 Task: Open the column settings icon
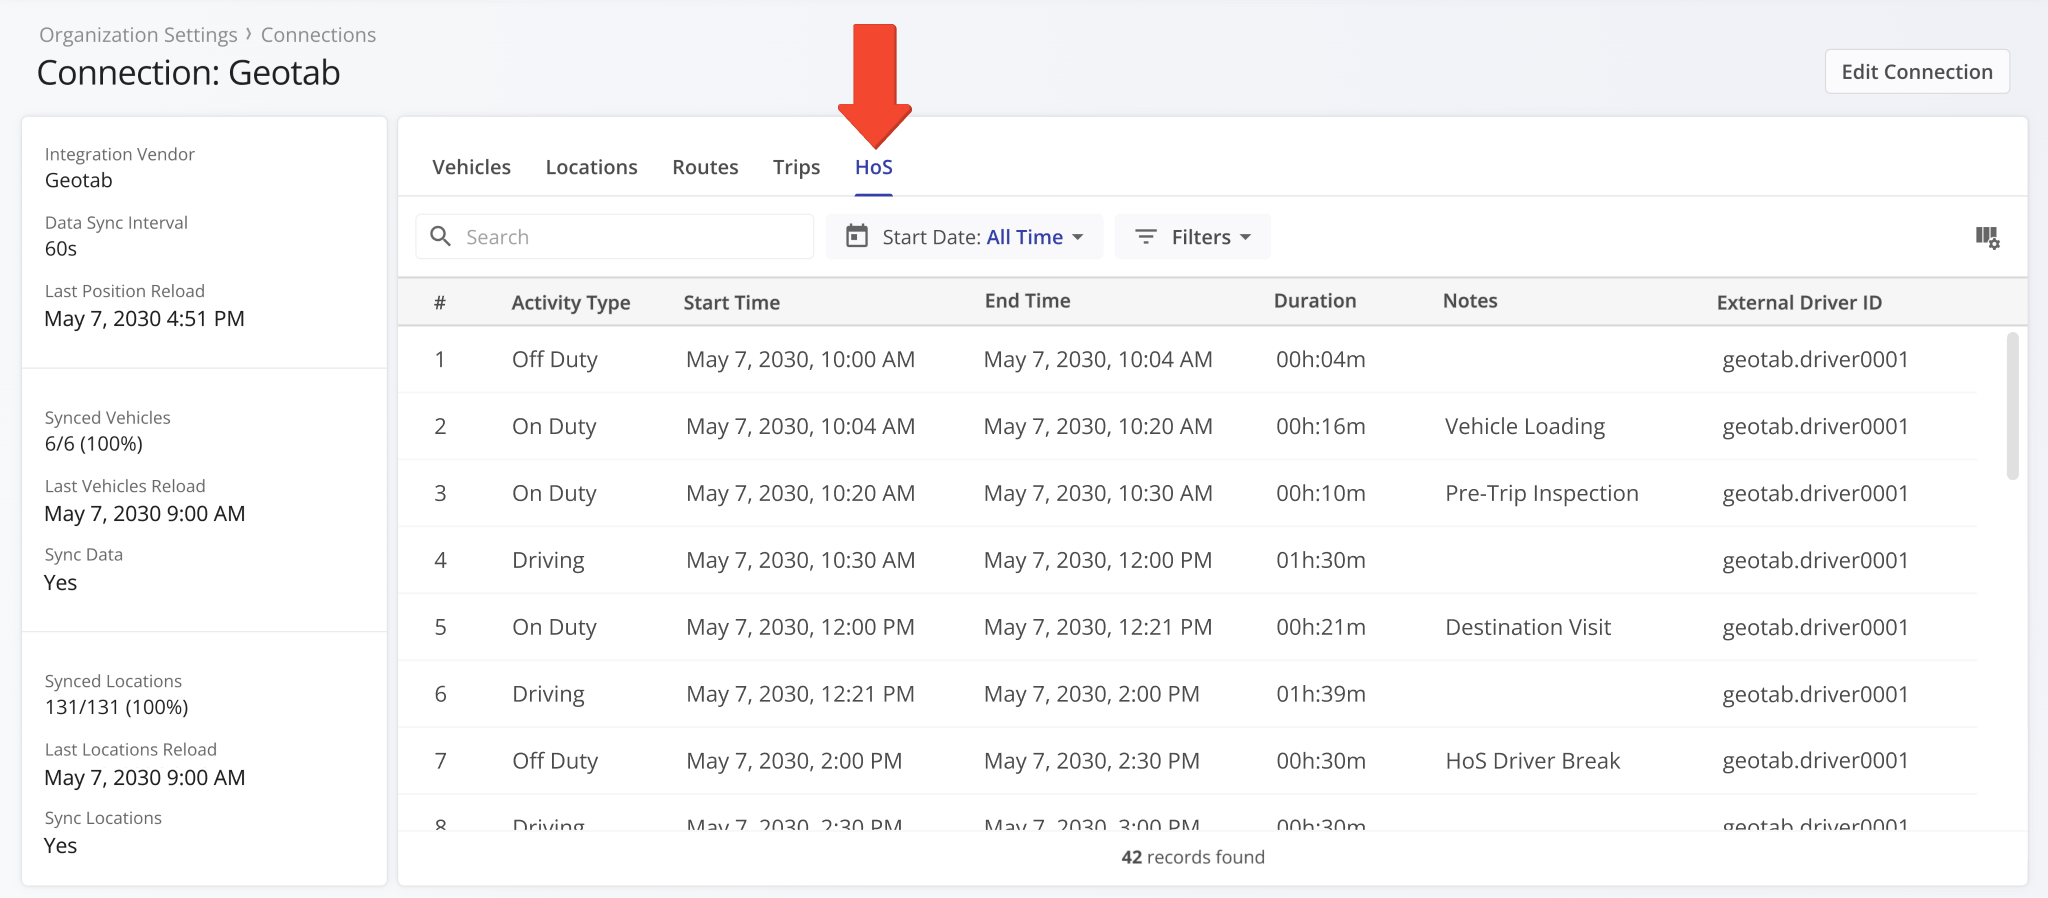(1987, 237)
